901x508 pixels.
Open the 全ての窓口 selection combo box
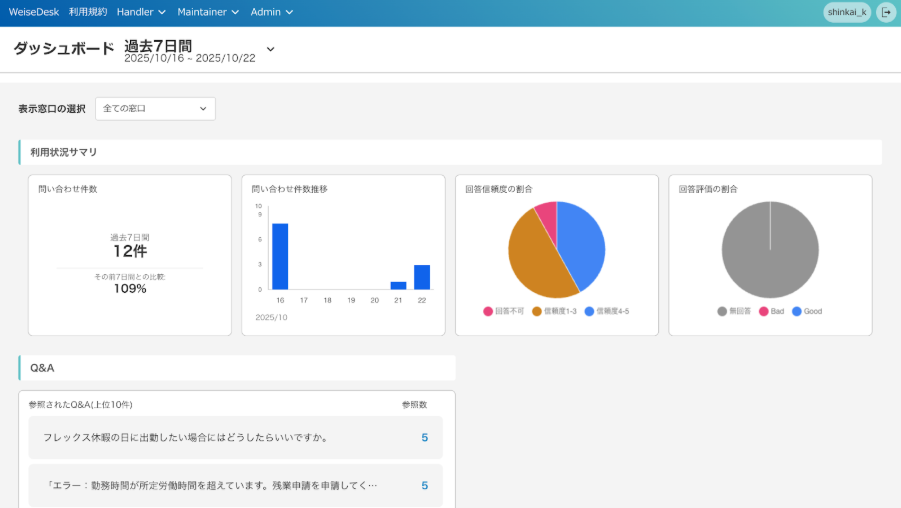coord(155,108)
